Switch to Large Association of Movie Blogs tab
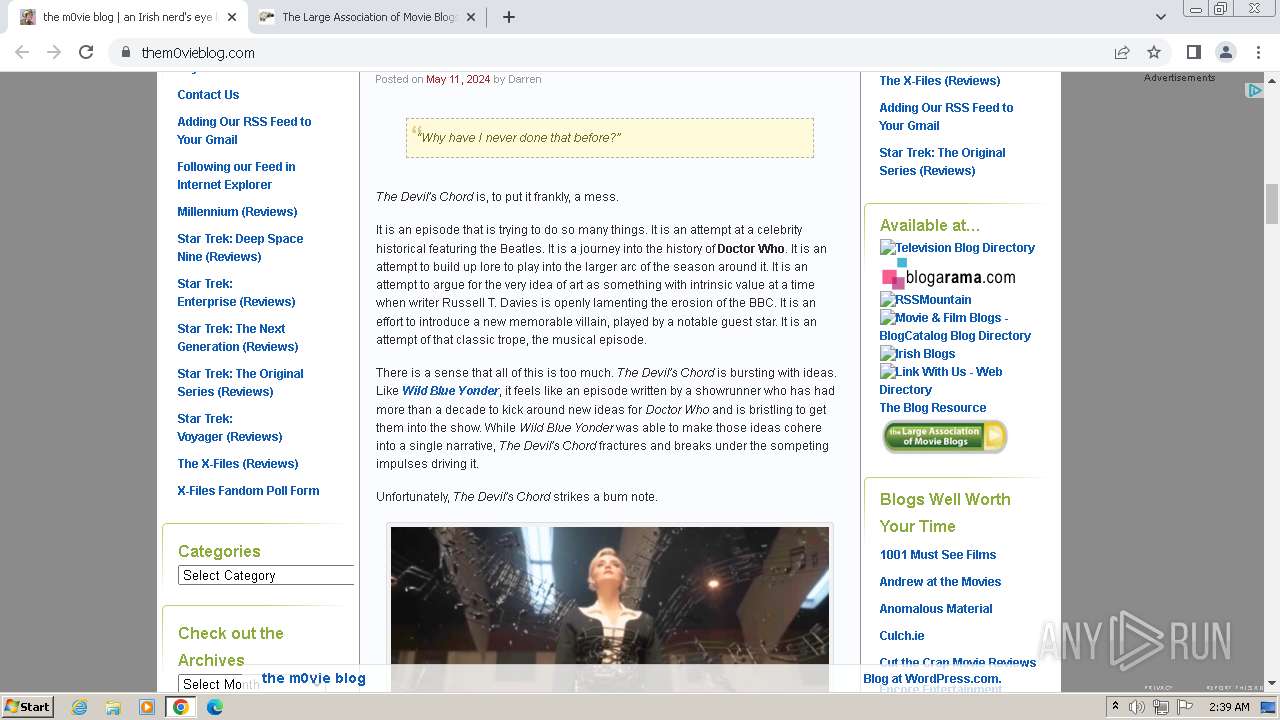The height and width of the screenshot is (720, 1280). [368, 17]
